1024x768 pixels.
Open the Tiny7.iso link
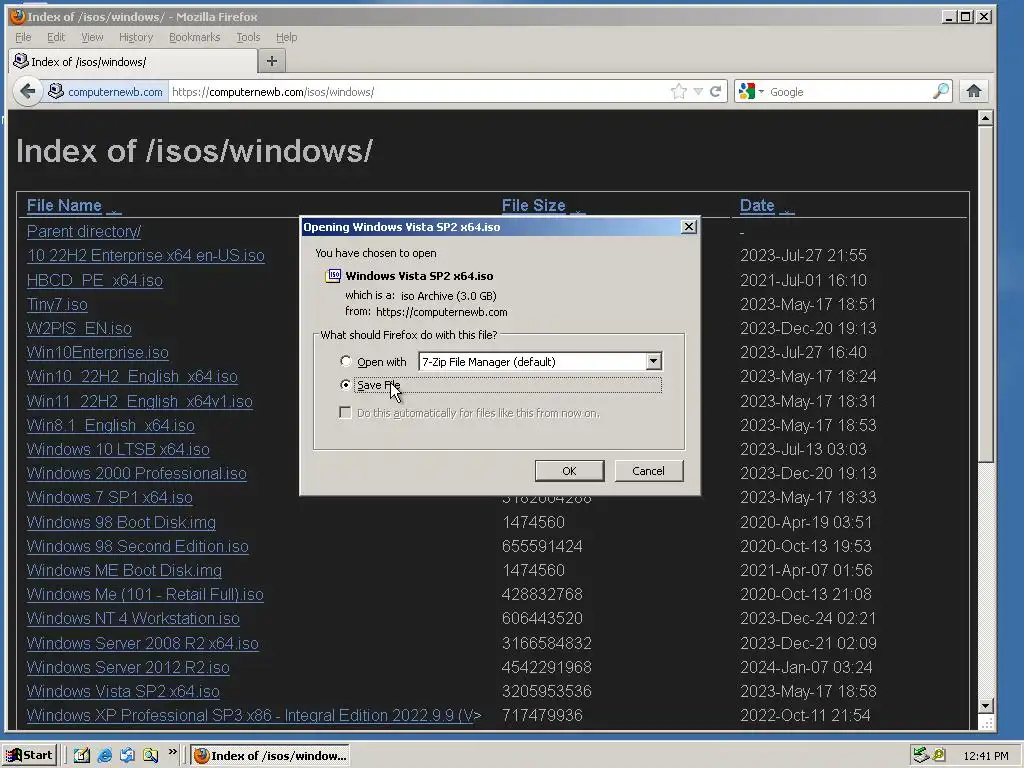point(57,304)
